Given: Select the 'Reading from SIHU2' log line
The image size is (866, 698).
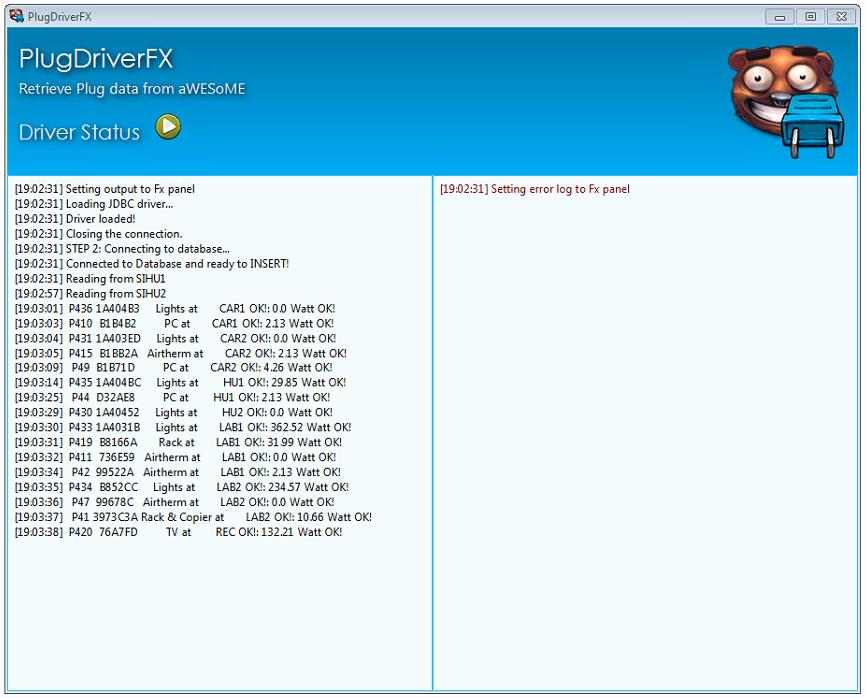Looking at the screenshot, I should [x=90, y=293].
